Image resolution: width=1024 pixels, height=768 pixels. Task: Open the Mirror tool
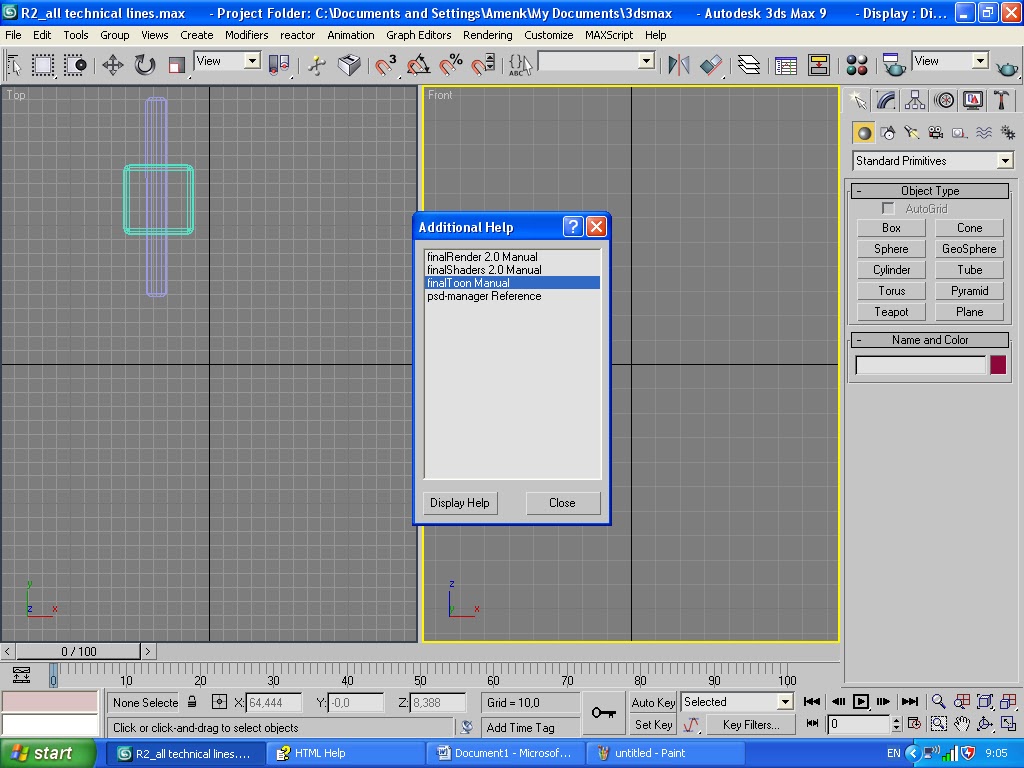coord(678,65)
